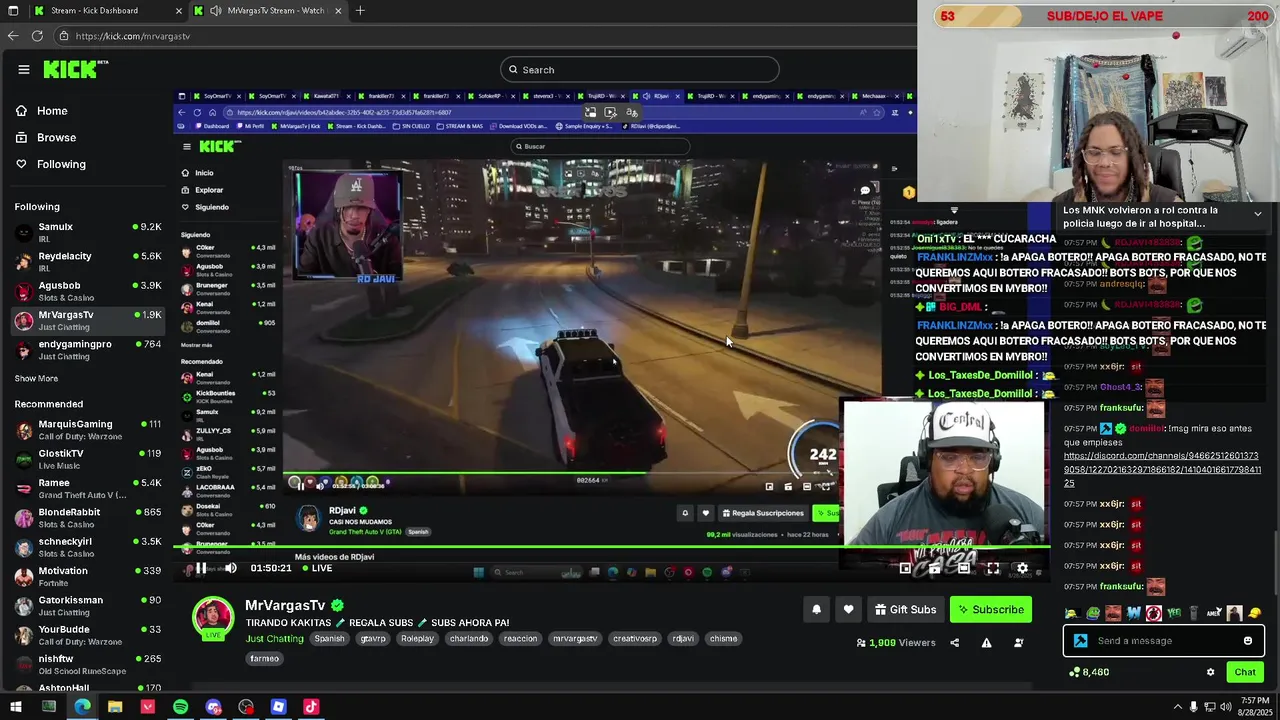
Task: Focus the Send a message field
Action: pyautogui.click(x=1164, y=641)
